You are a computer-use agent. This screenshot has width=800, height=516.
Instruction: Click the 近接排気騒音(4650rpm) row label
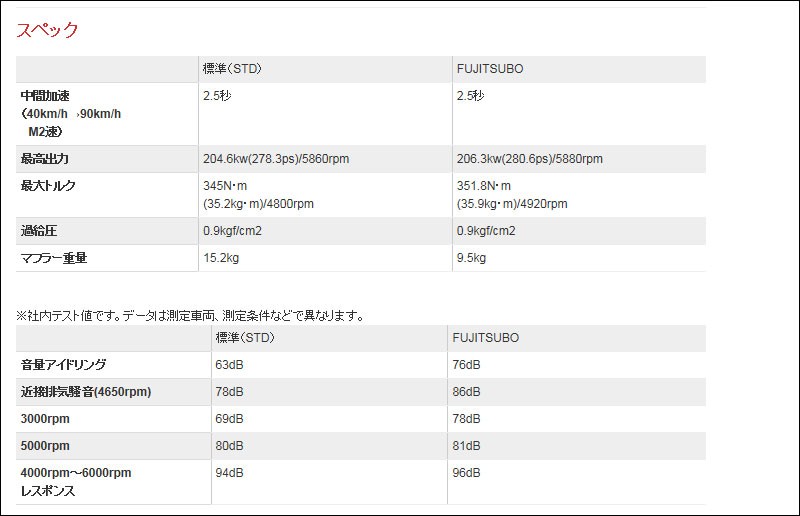86,392
